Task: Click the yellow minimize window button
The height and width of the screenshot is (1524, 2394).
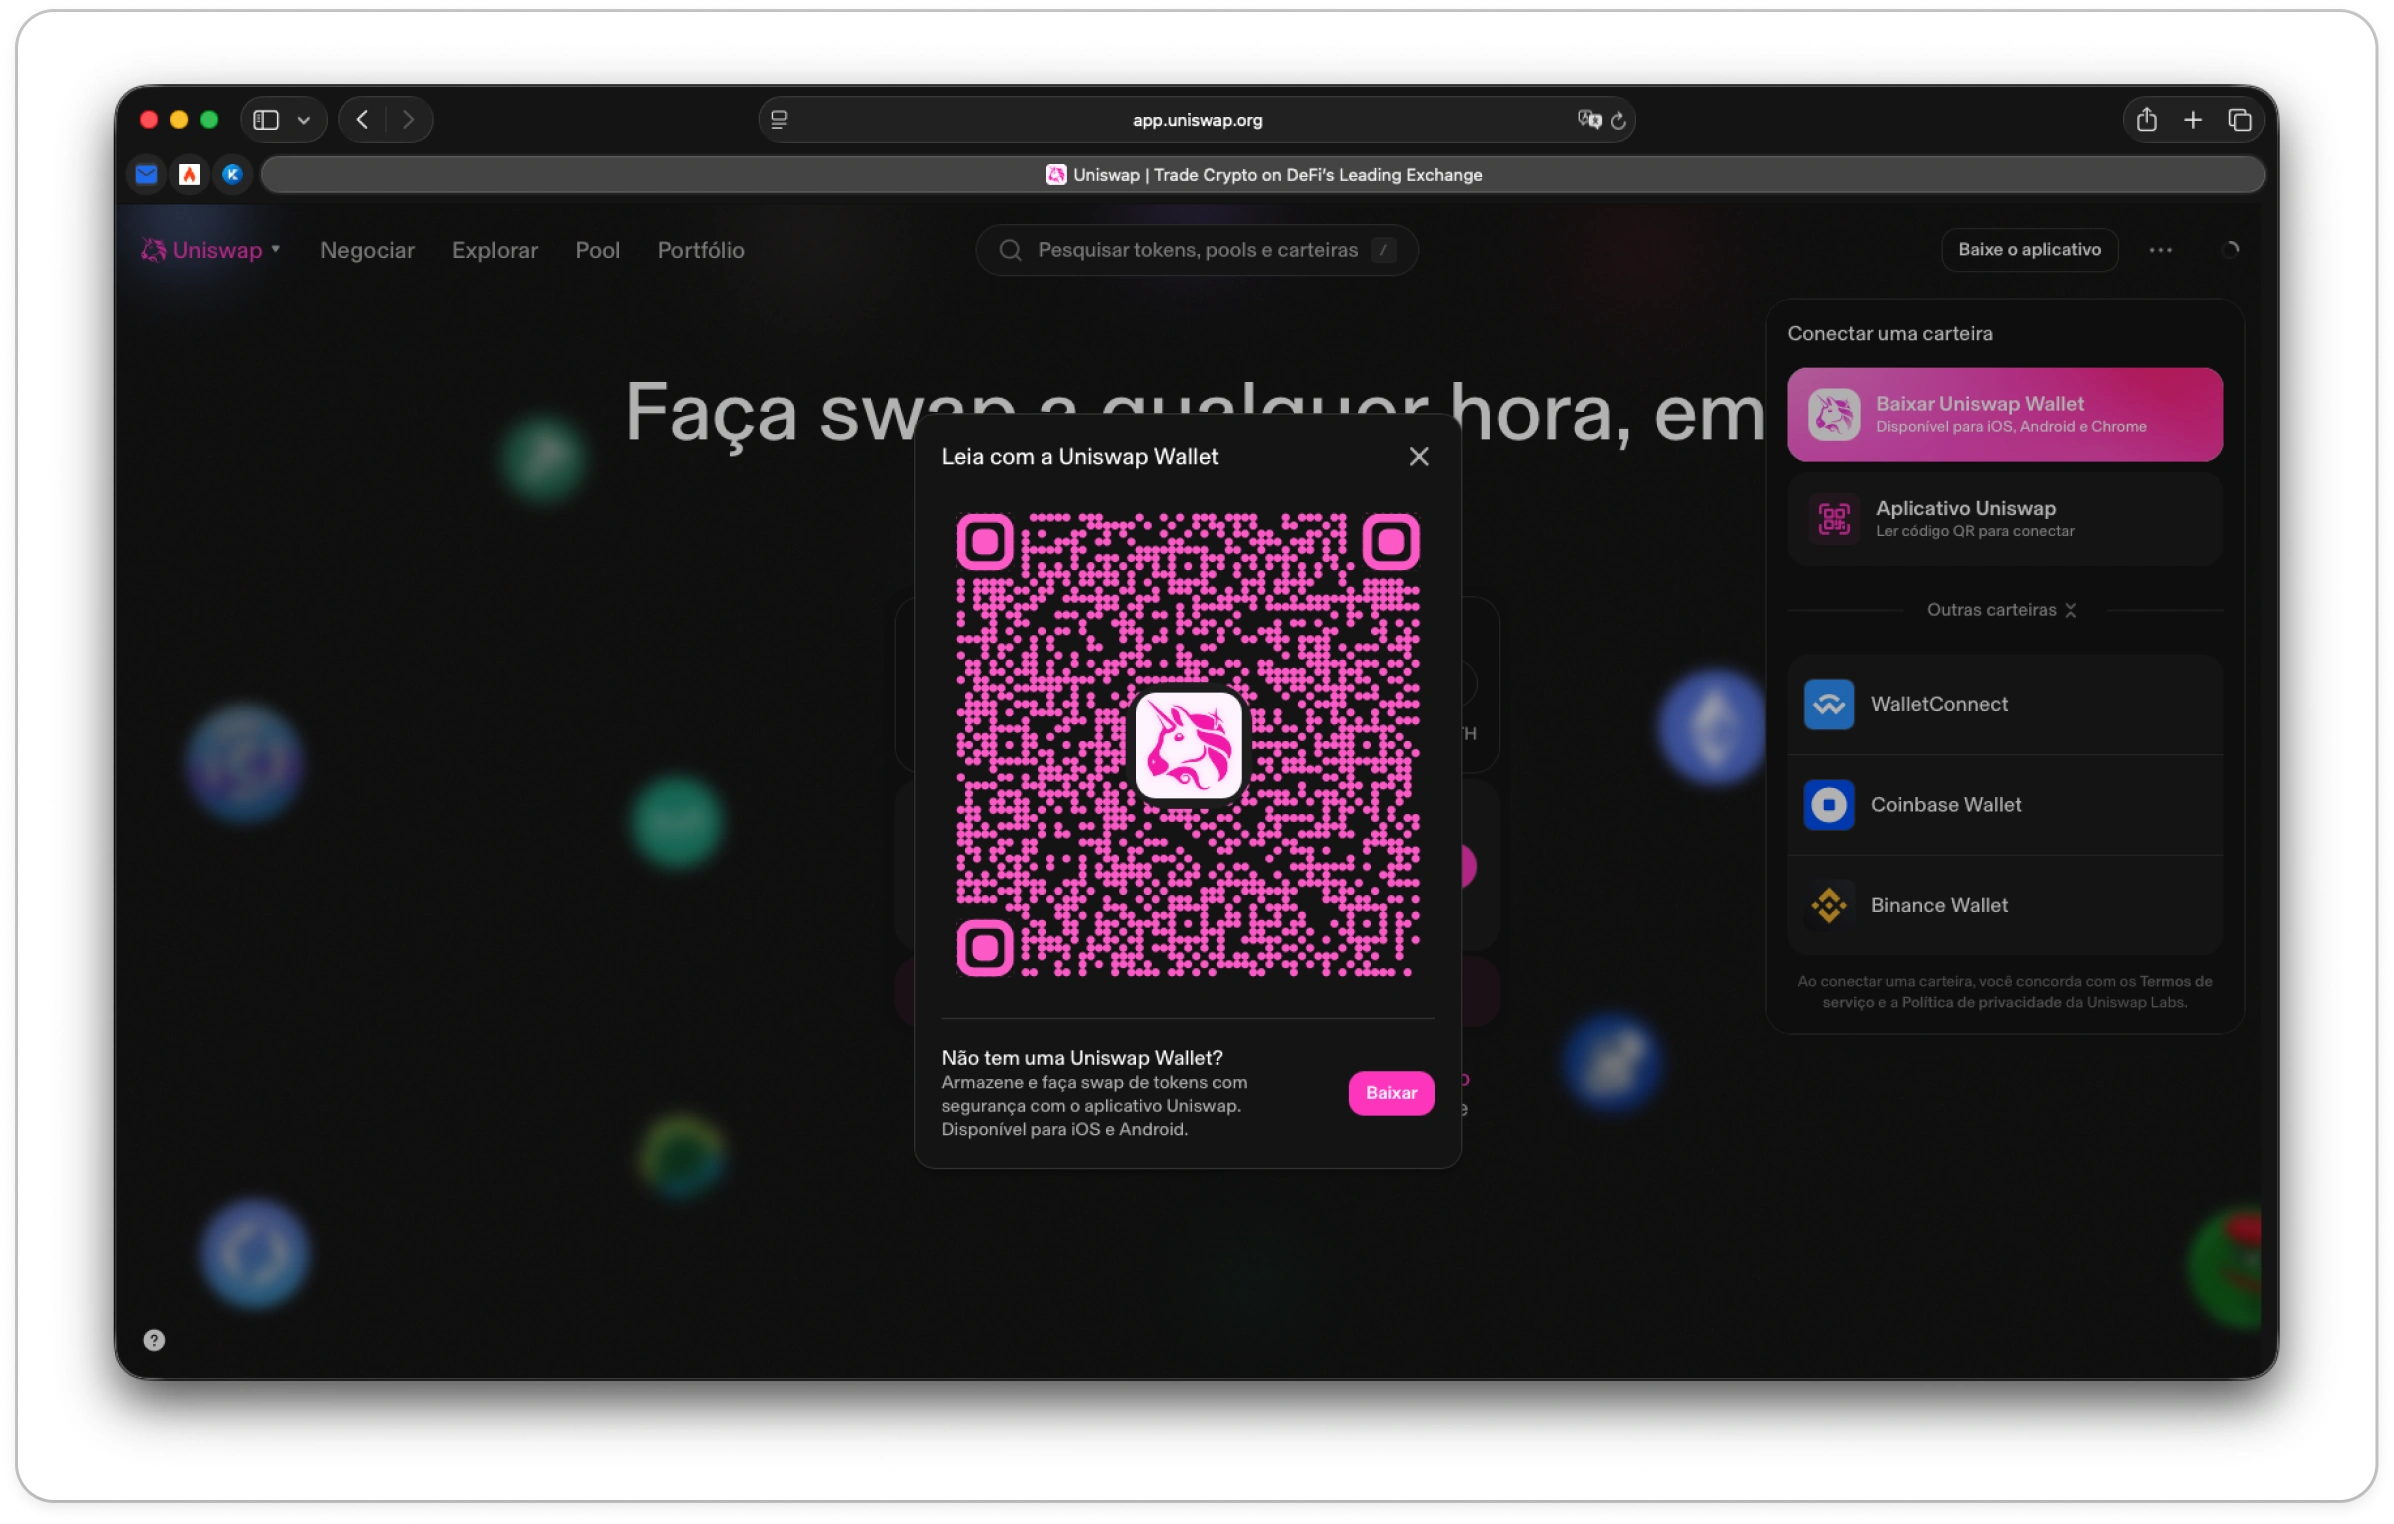Action: [x=179, y=120]
